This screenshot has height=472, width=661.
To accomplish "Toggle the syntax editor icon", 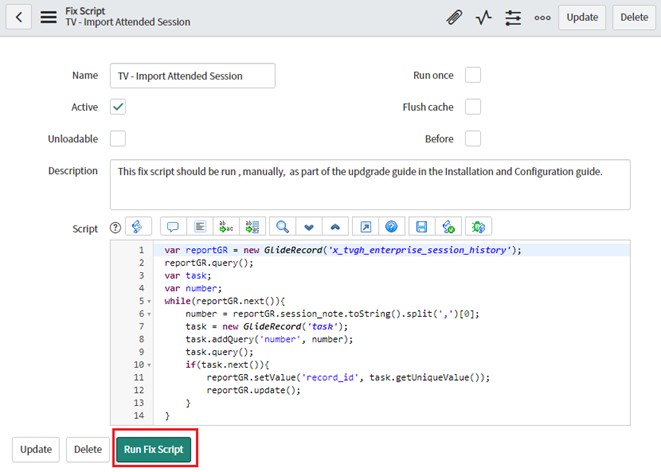I will [138, 227].
